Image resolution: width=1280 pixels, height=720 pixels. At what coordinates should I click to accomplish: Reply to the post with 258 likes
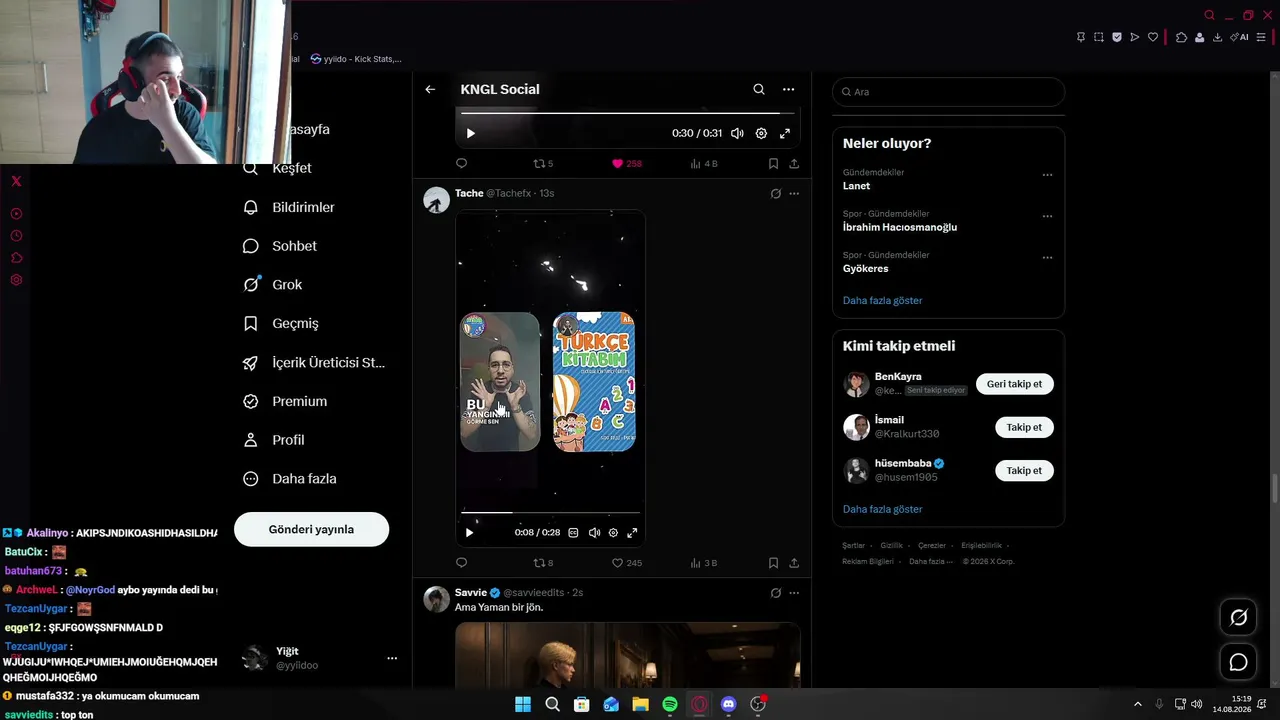pos(461,163)
